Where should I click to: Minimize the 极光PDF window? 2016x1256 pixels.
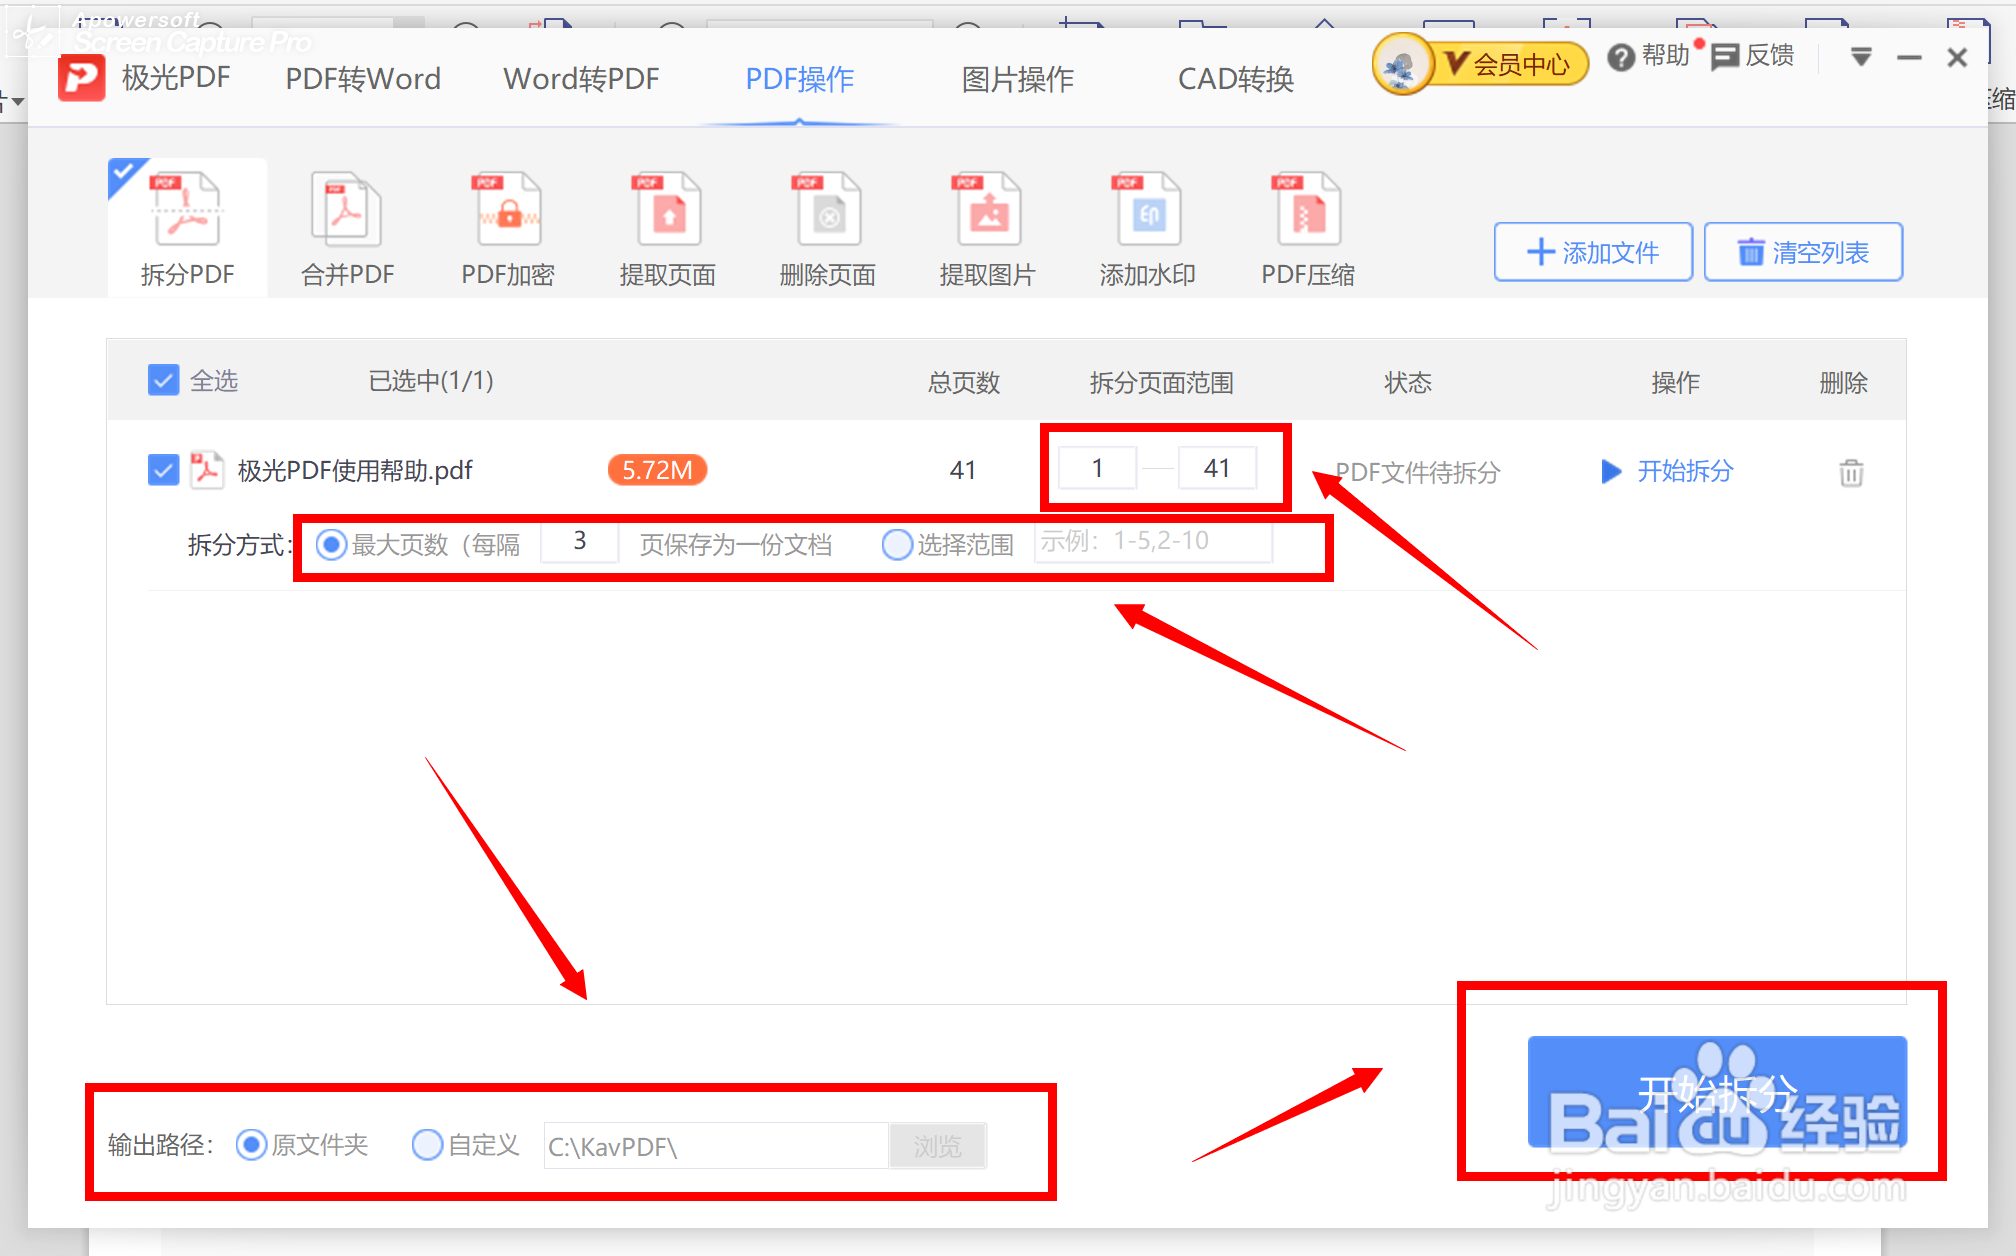point(1909,58)
